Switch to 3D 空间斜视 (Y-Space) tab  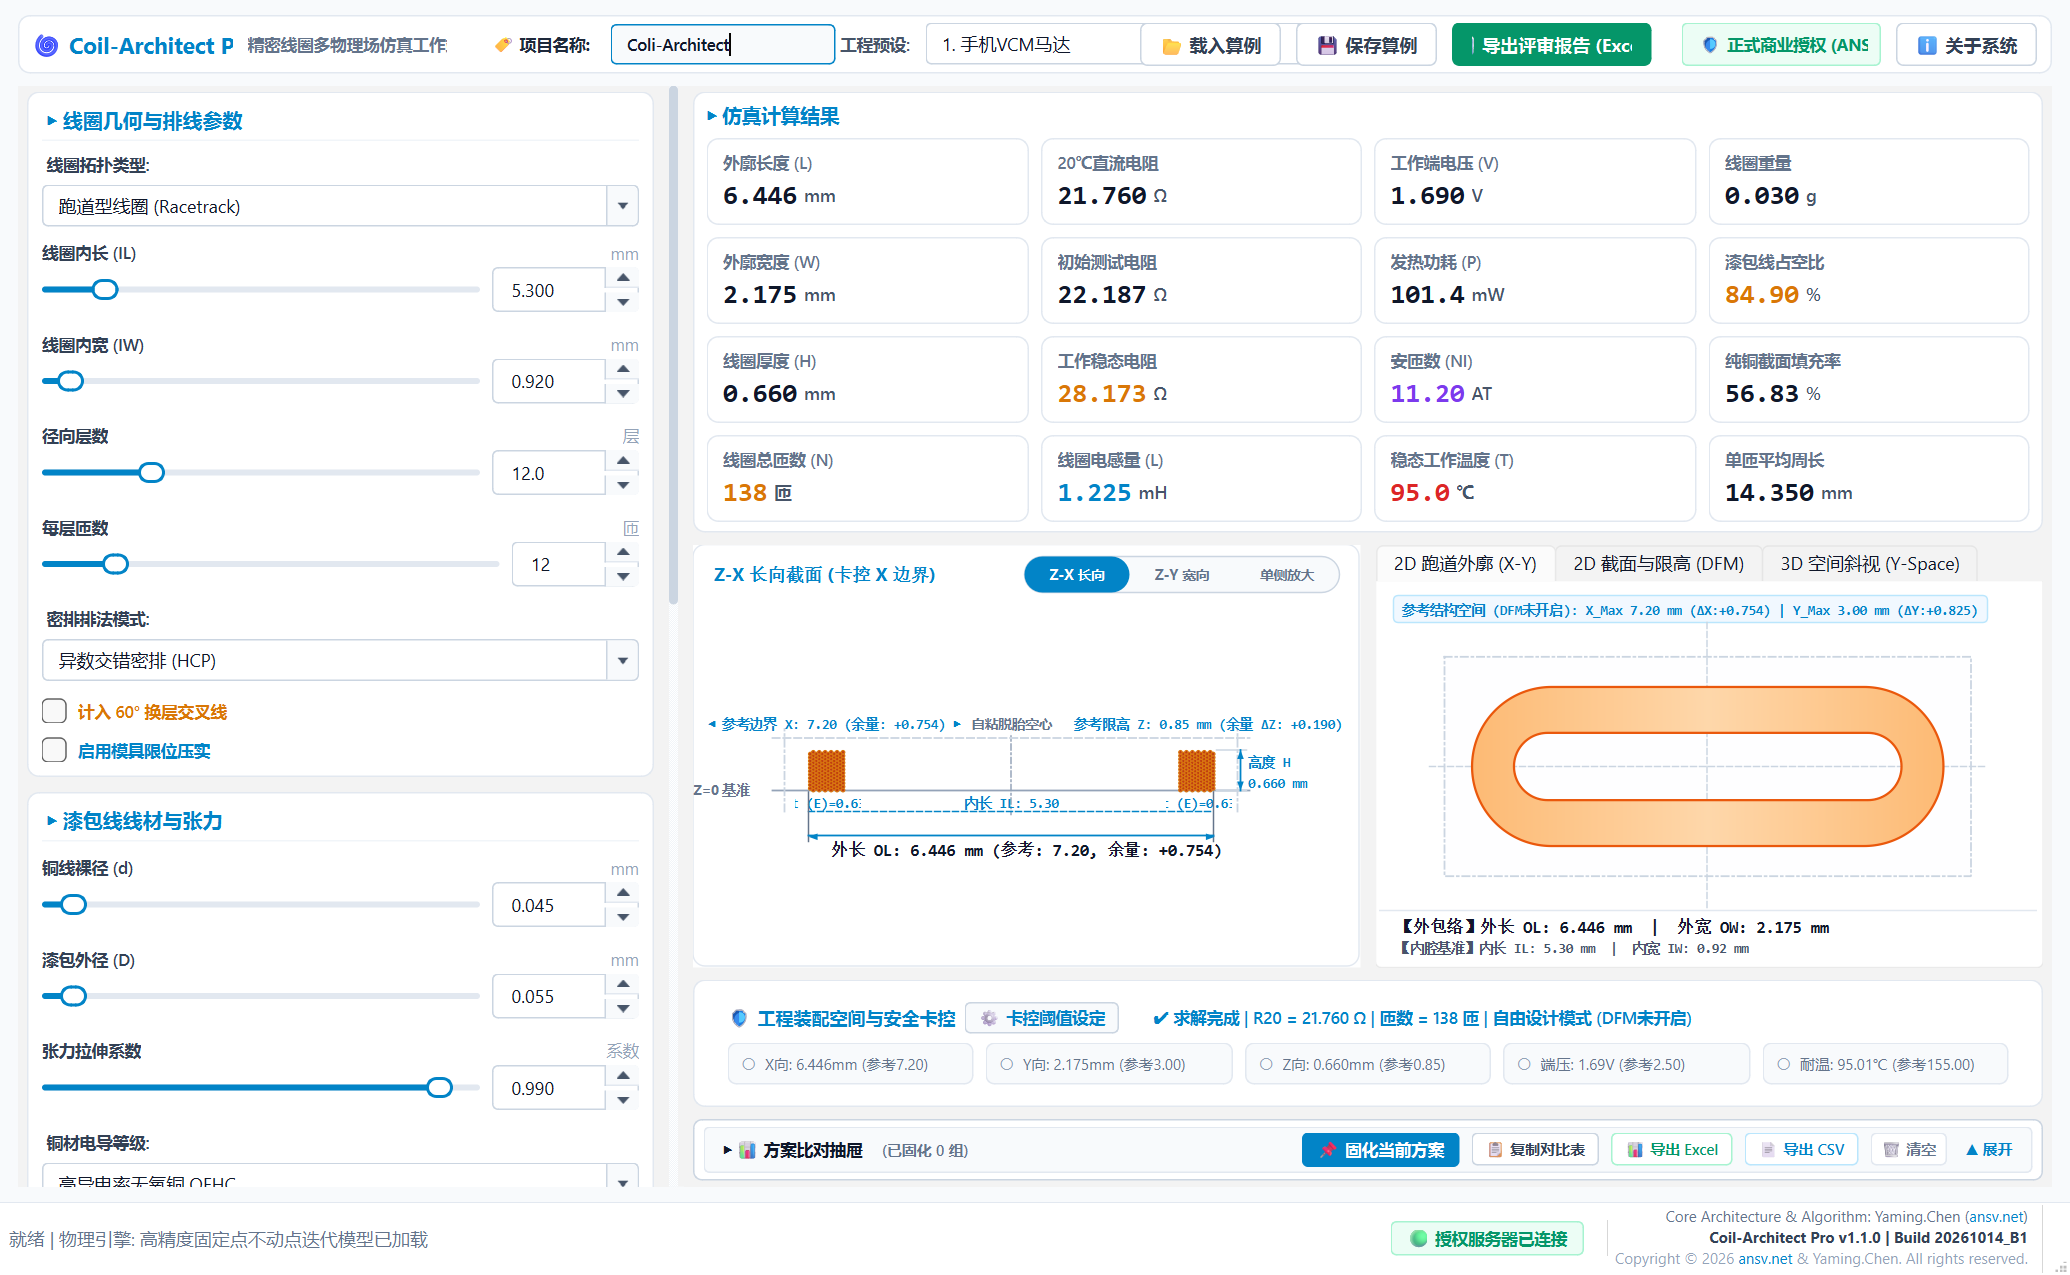[x=1870, y=564]
